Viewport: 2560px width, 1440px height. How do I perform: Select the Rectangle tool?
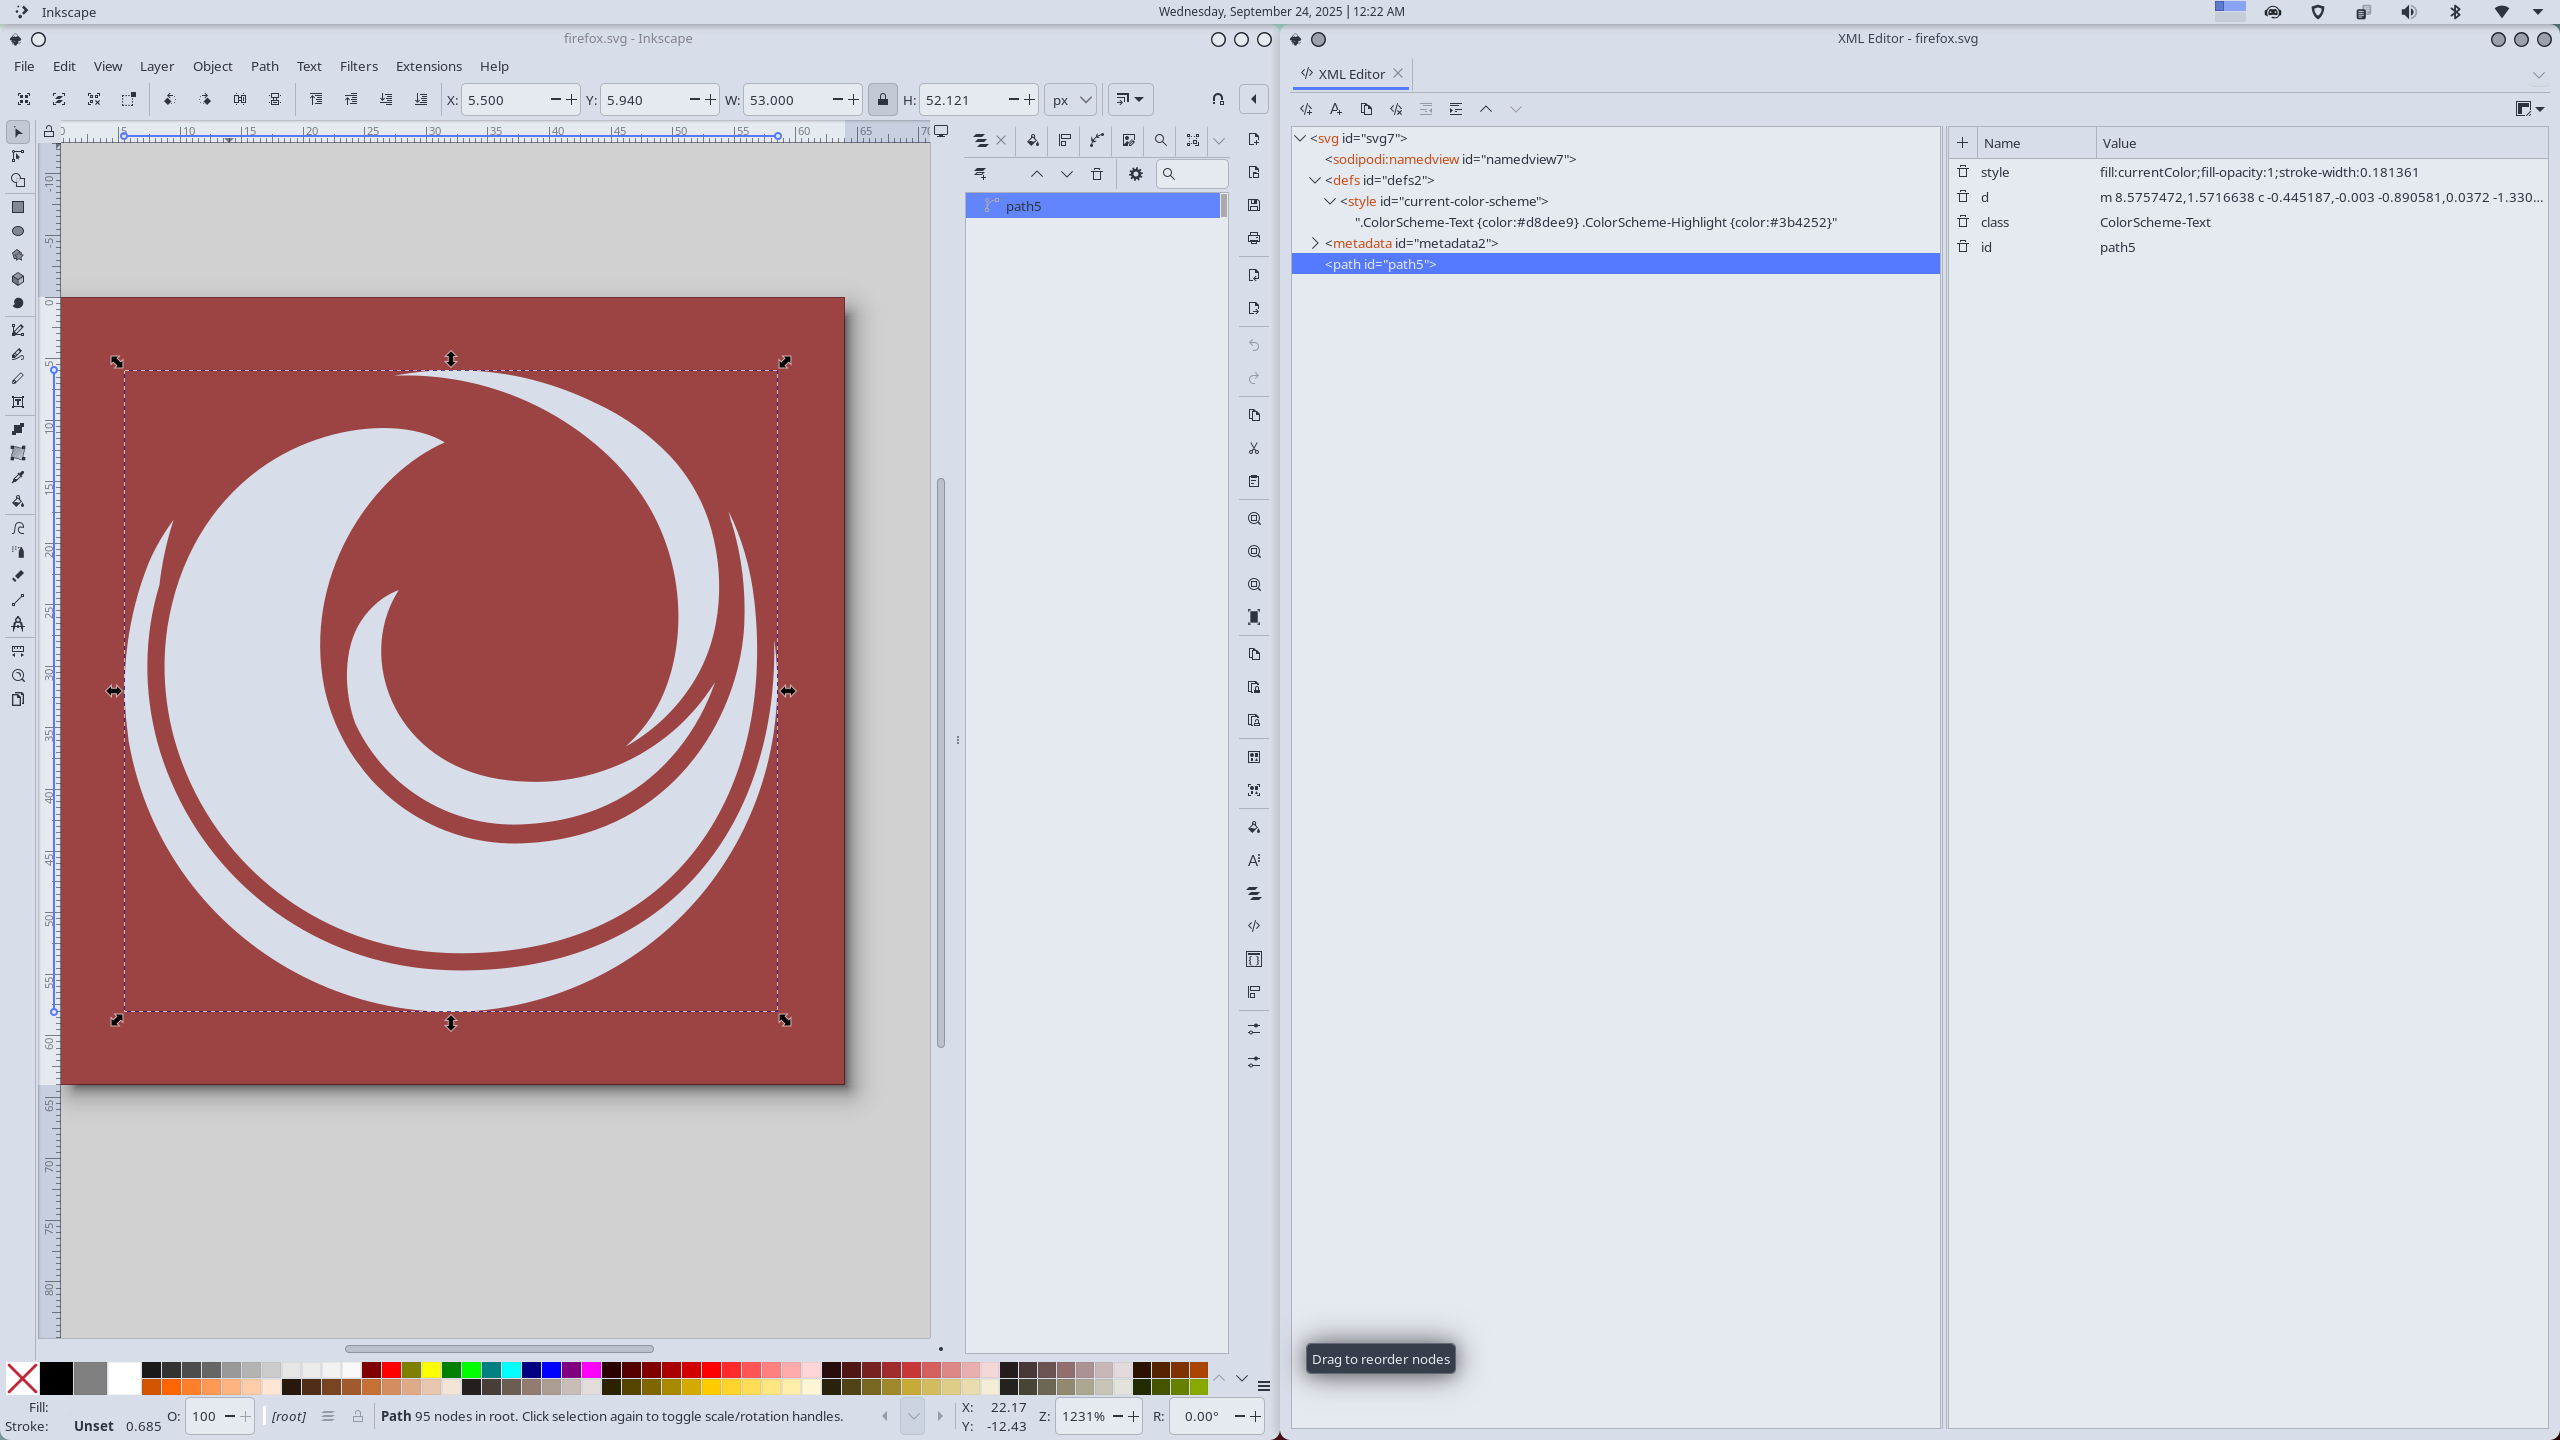[17, 207]
